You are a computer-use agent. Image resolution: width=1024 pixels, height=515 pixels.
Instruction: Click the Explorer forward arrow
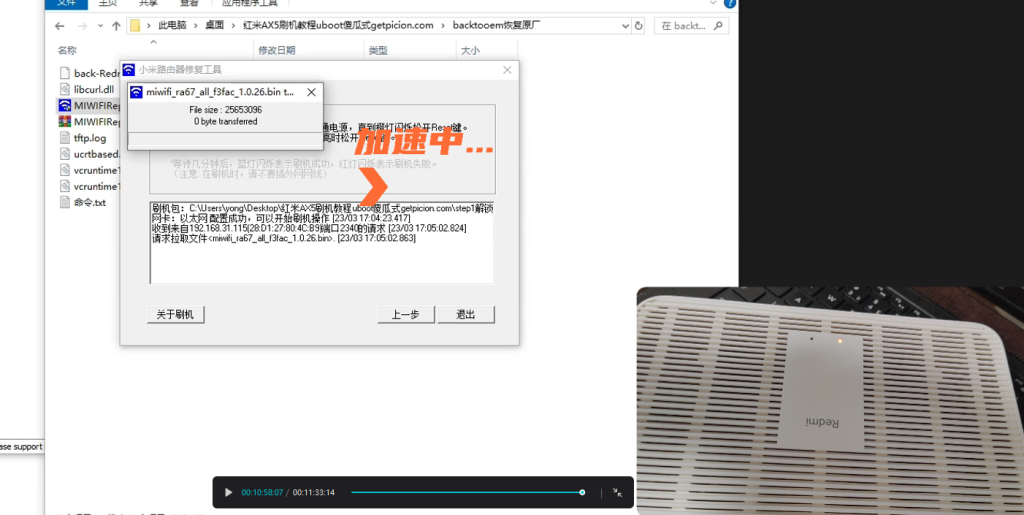tap(82, 26)
